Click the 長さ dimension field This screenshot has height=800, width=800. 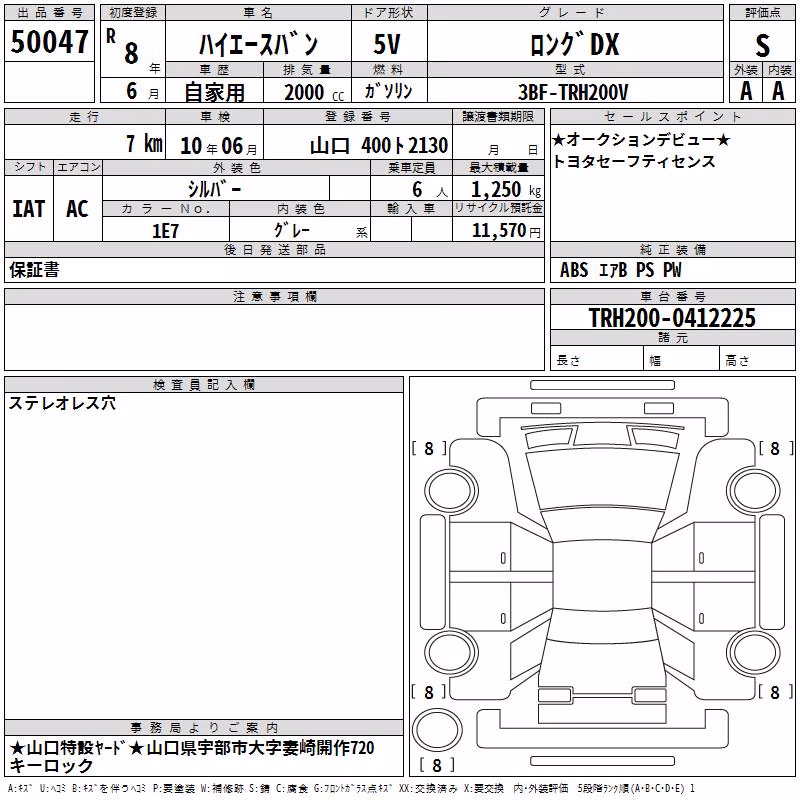pos(596,358)
